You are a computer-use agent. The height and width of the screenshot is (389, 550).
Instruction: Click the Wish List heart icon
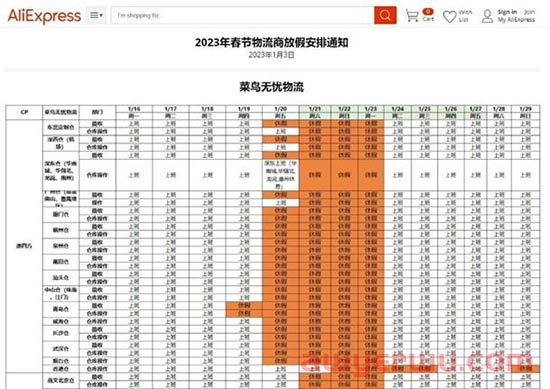(x=449, y=16)
